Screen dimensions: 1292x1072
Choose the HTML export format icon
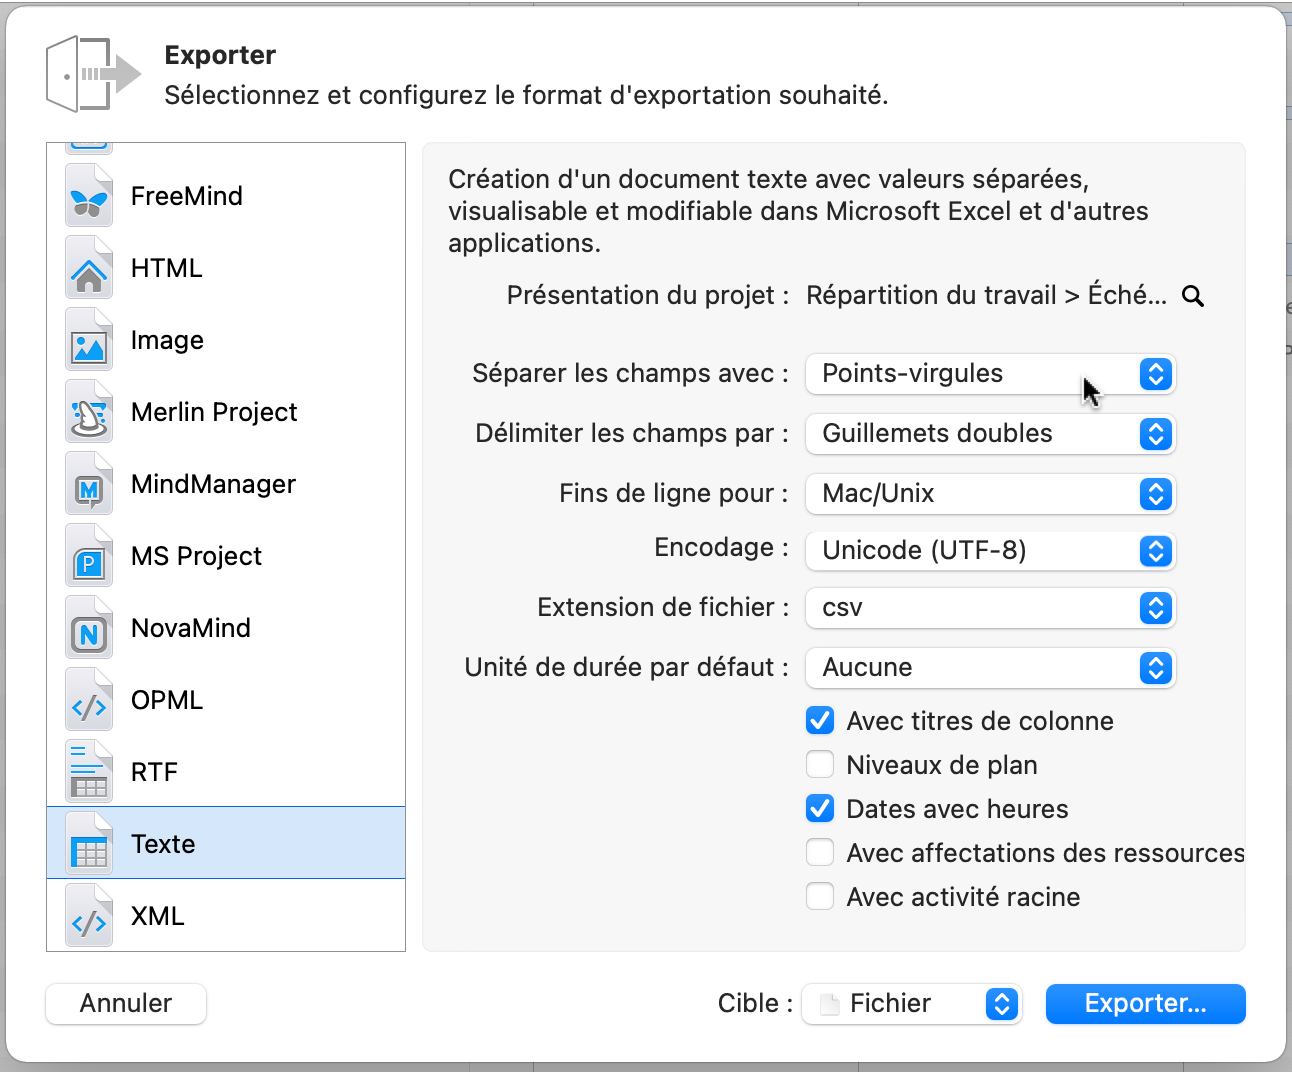click(x=88, y=267)
